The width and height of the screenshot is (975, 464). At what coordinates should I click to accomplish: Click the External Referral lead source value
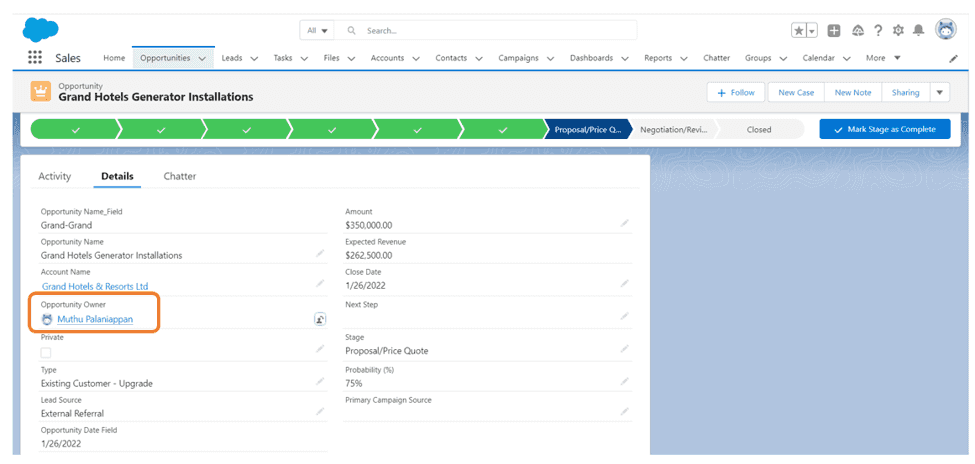72,414
